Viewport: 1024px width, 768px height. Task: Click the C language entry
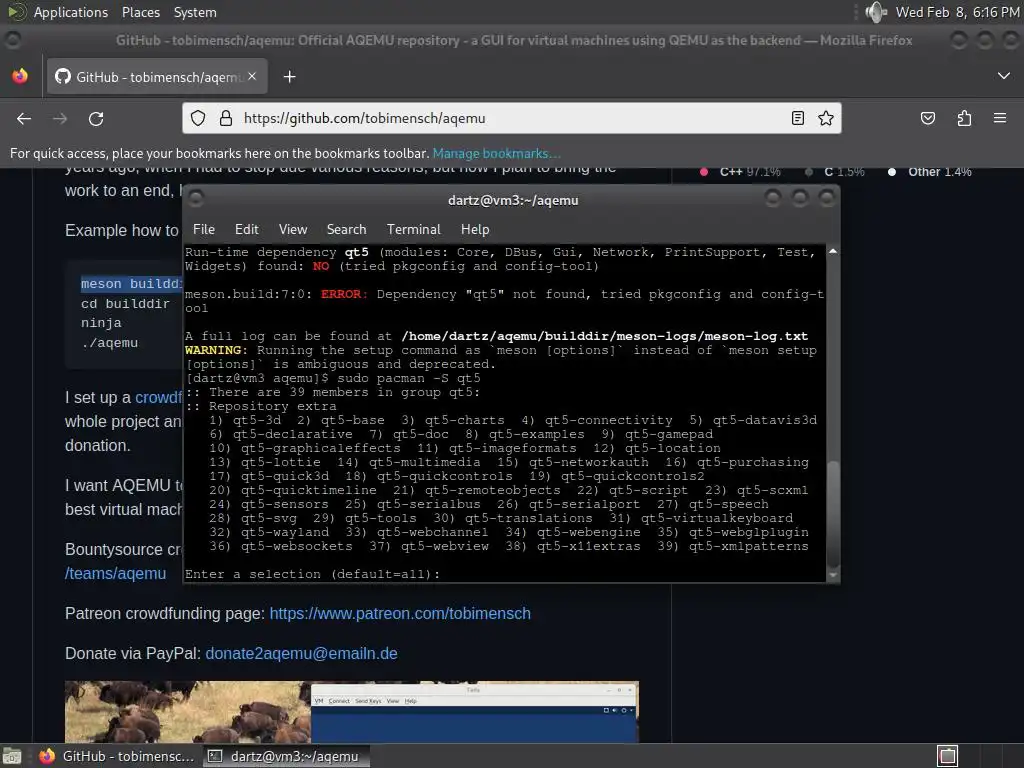(x=835, y=172)
